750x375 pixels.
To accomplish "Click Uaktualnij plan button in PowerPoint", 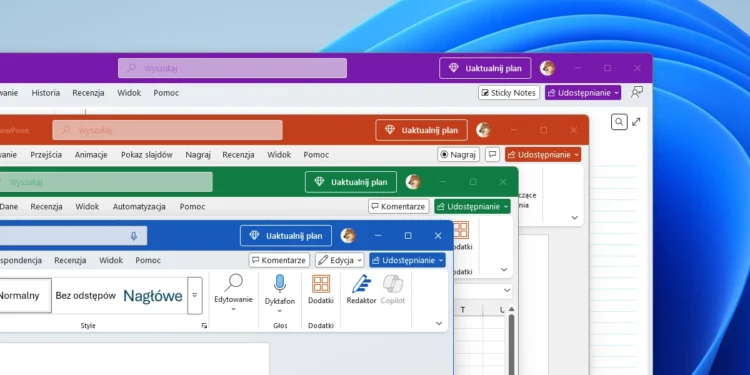I will 421,130.
